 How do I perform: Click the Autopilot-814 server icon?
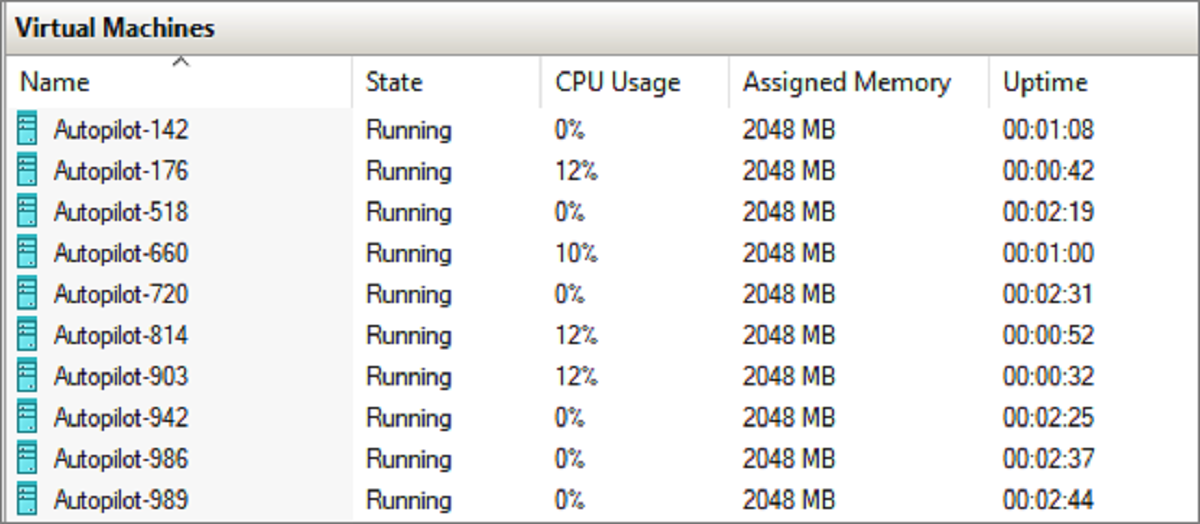point(28,335)
